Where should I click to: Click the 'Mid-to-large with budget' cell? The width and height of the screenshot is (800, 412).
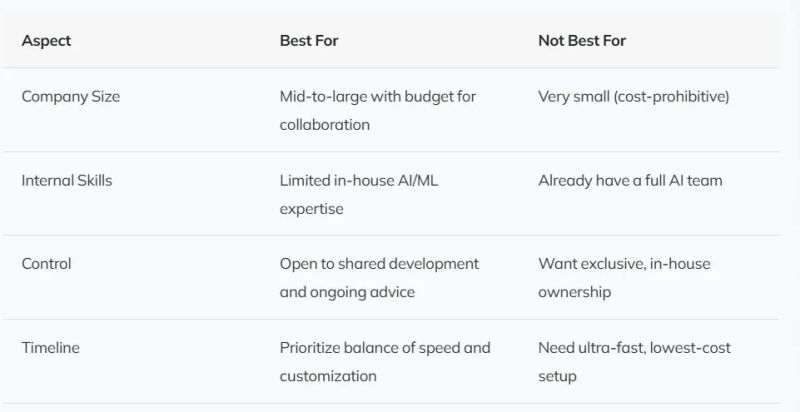tap(378, 97)
